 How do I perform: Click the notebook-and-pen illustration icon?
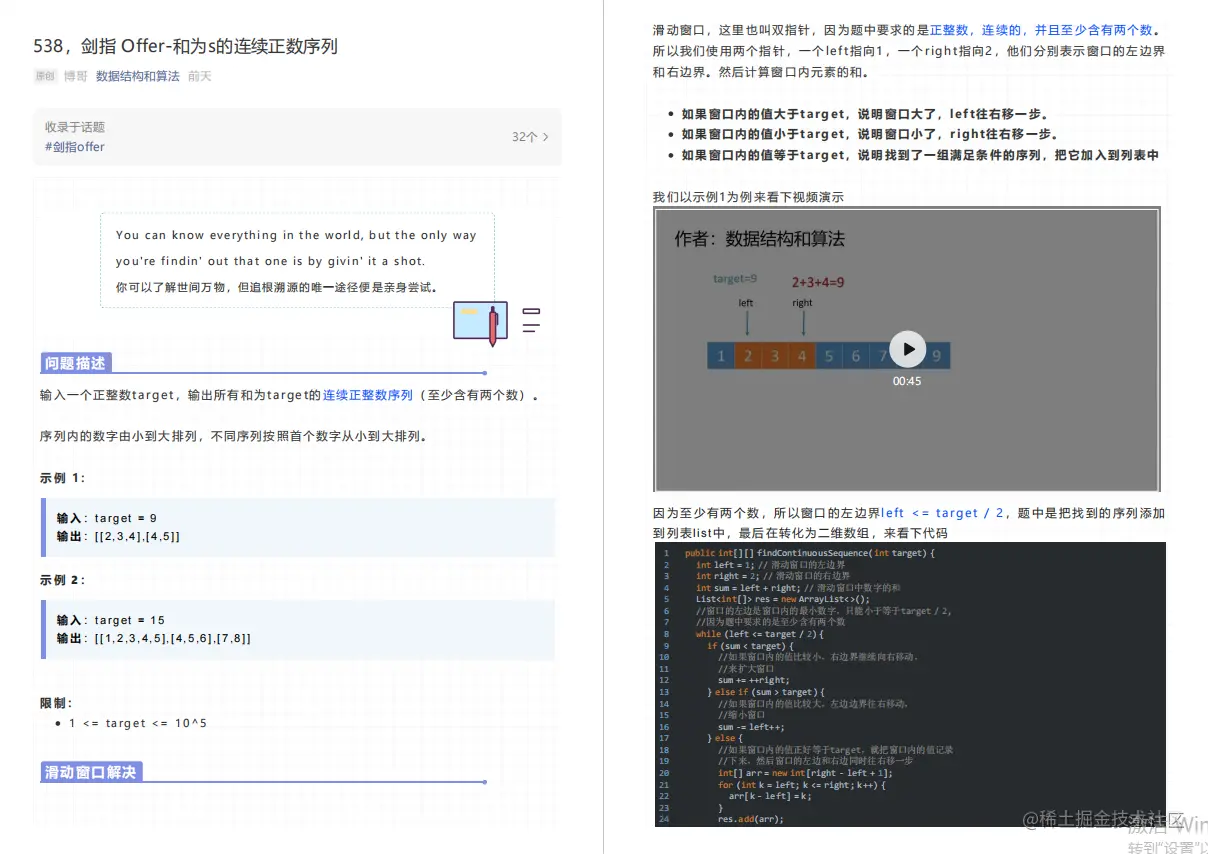click(480, 321)
